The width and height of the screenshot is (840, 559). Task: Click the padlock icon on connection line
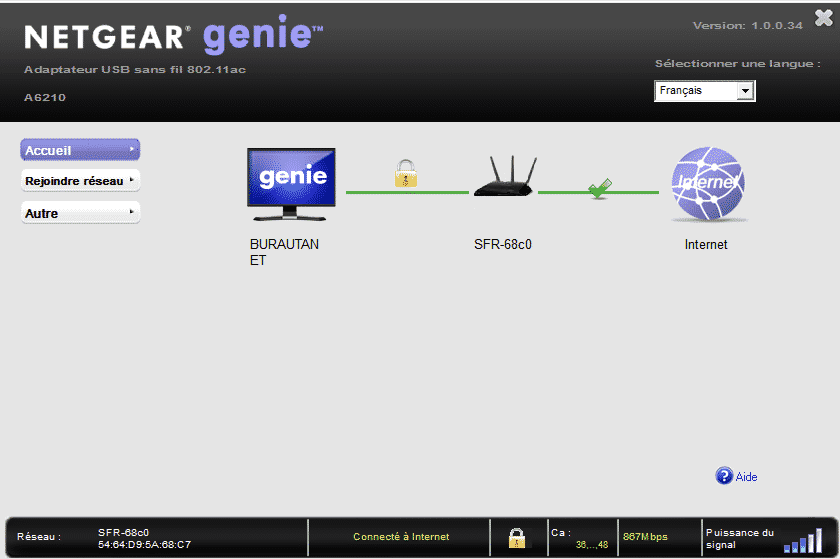click(x=406, y=173)
